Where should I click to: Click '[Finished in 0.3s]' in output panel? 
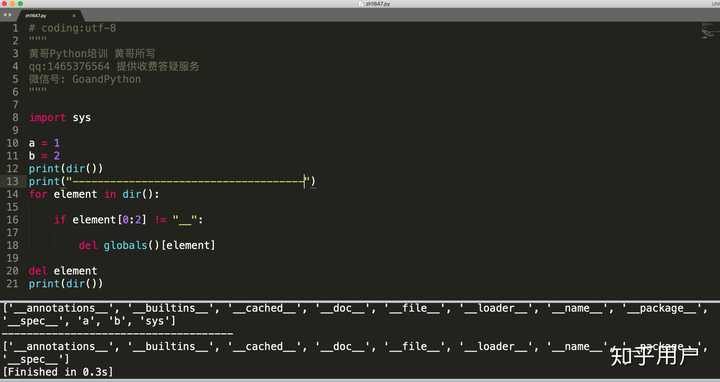pyautogui.click(x=58, y=372)
